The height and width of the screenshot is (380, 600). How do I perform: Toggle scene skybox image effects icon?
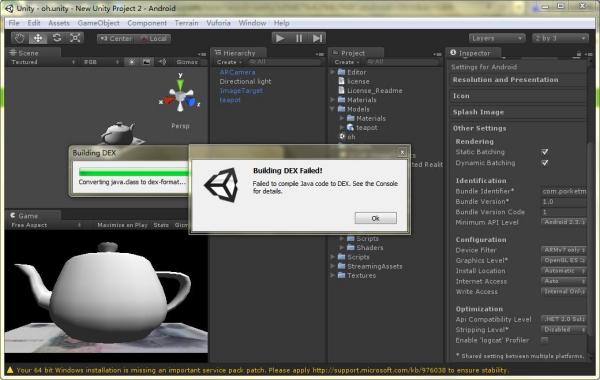(x=146, y=62)
